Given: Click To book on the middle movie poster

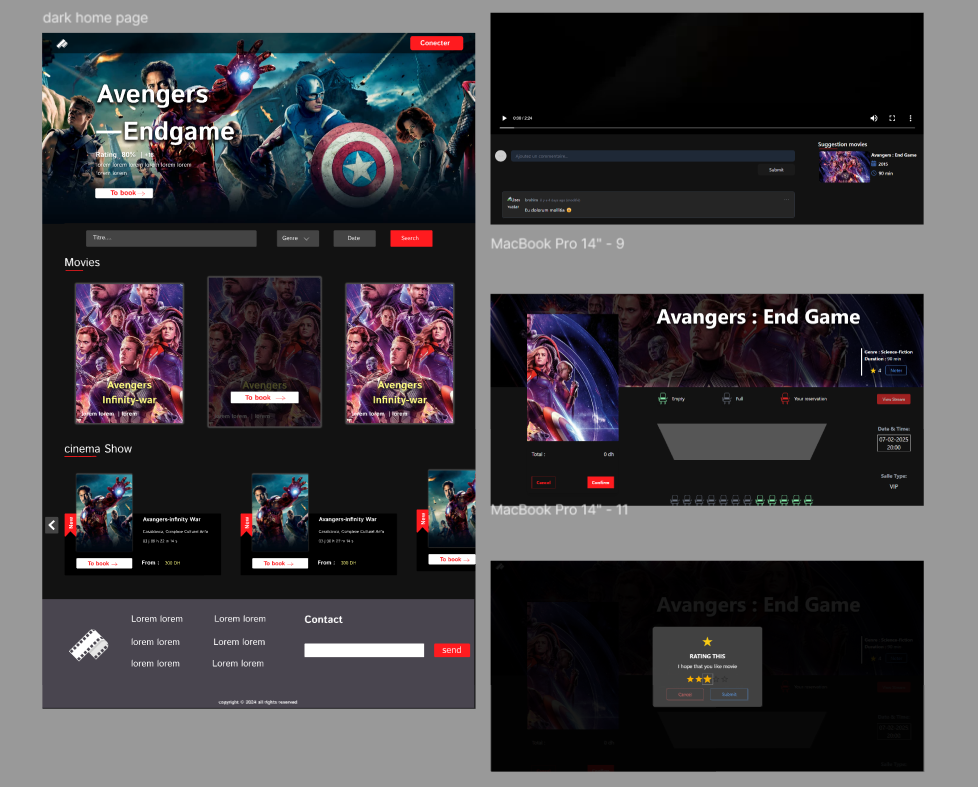Looking at the screenshot, I should tap(264, 397).
